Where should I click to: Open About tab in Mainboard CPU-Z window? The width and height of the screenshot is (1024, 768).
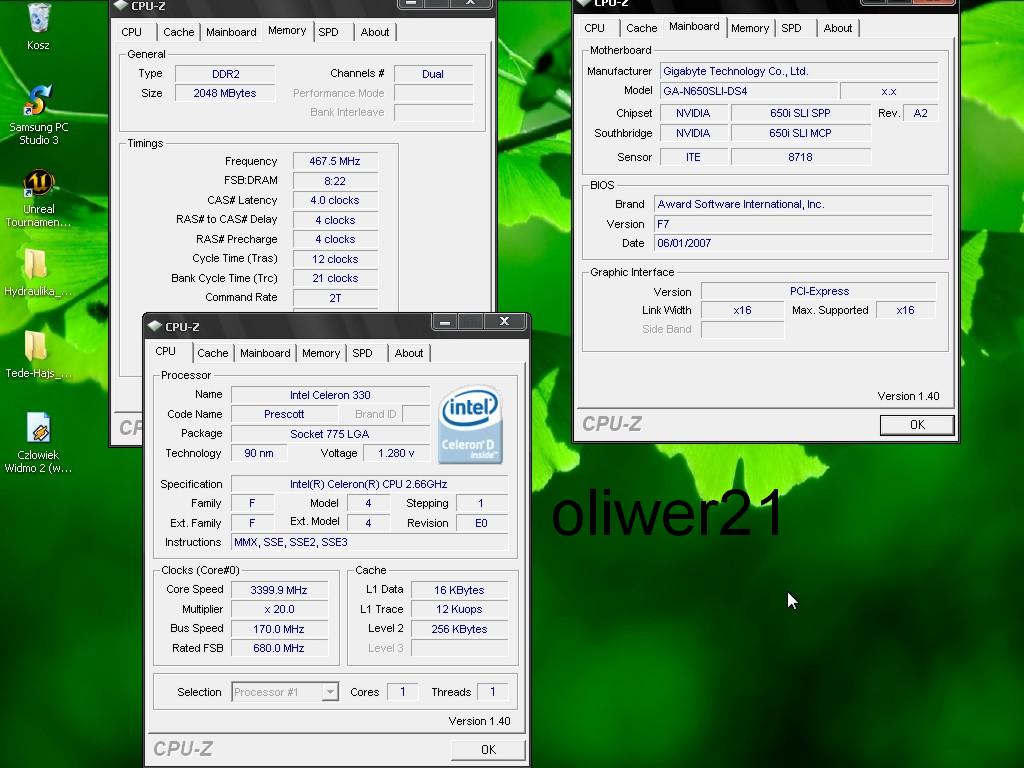pos(838,28)
